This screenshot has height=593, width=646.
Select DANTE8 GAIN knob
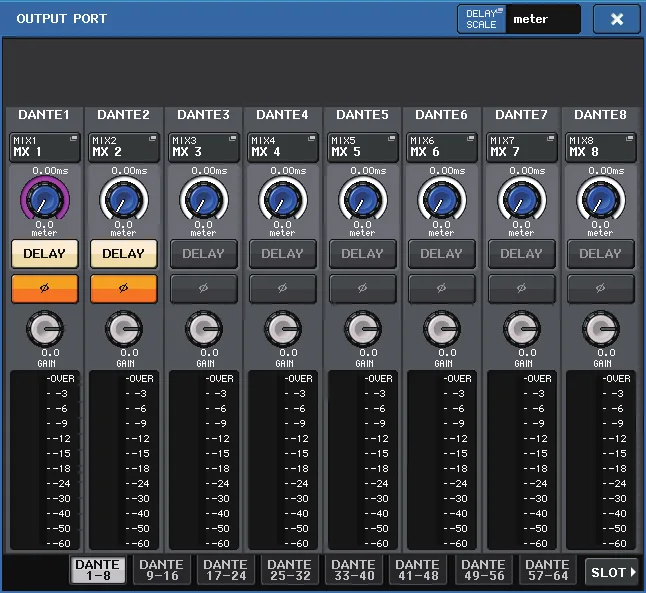click(x=601, y=328)
